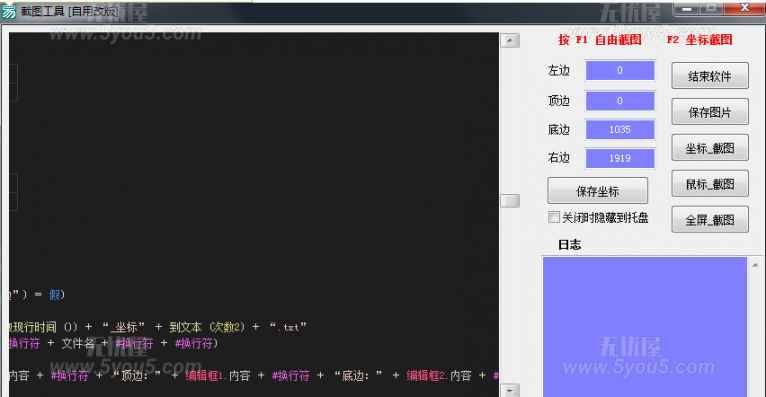766x397 pixels.
Task: Click the app icon in title bar
Action: coord(9,11)
